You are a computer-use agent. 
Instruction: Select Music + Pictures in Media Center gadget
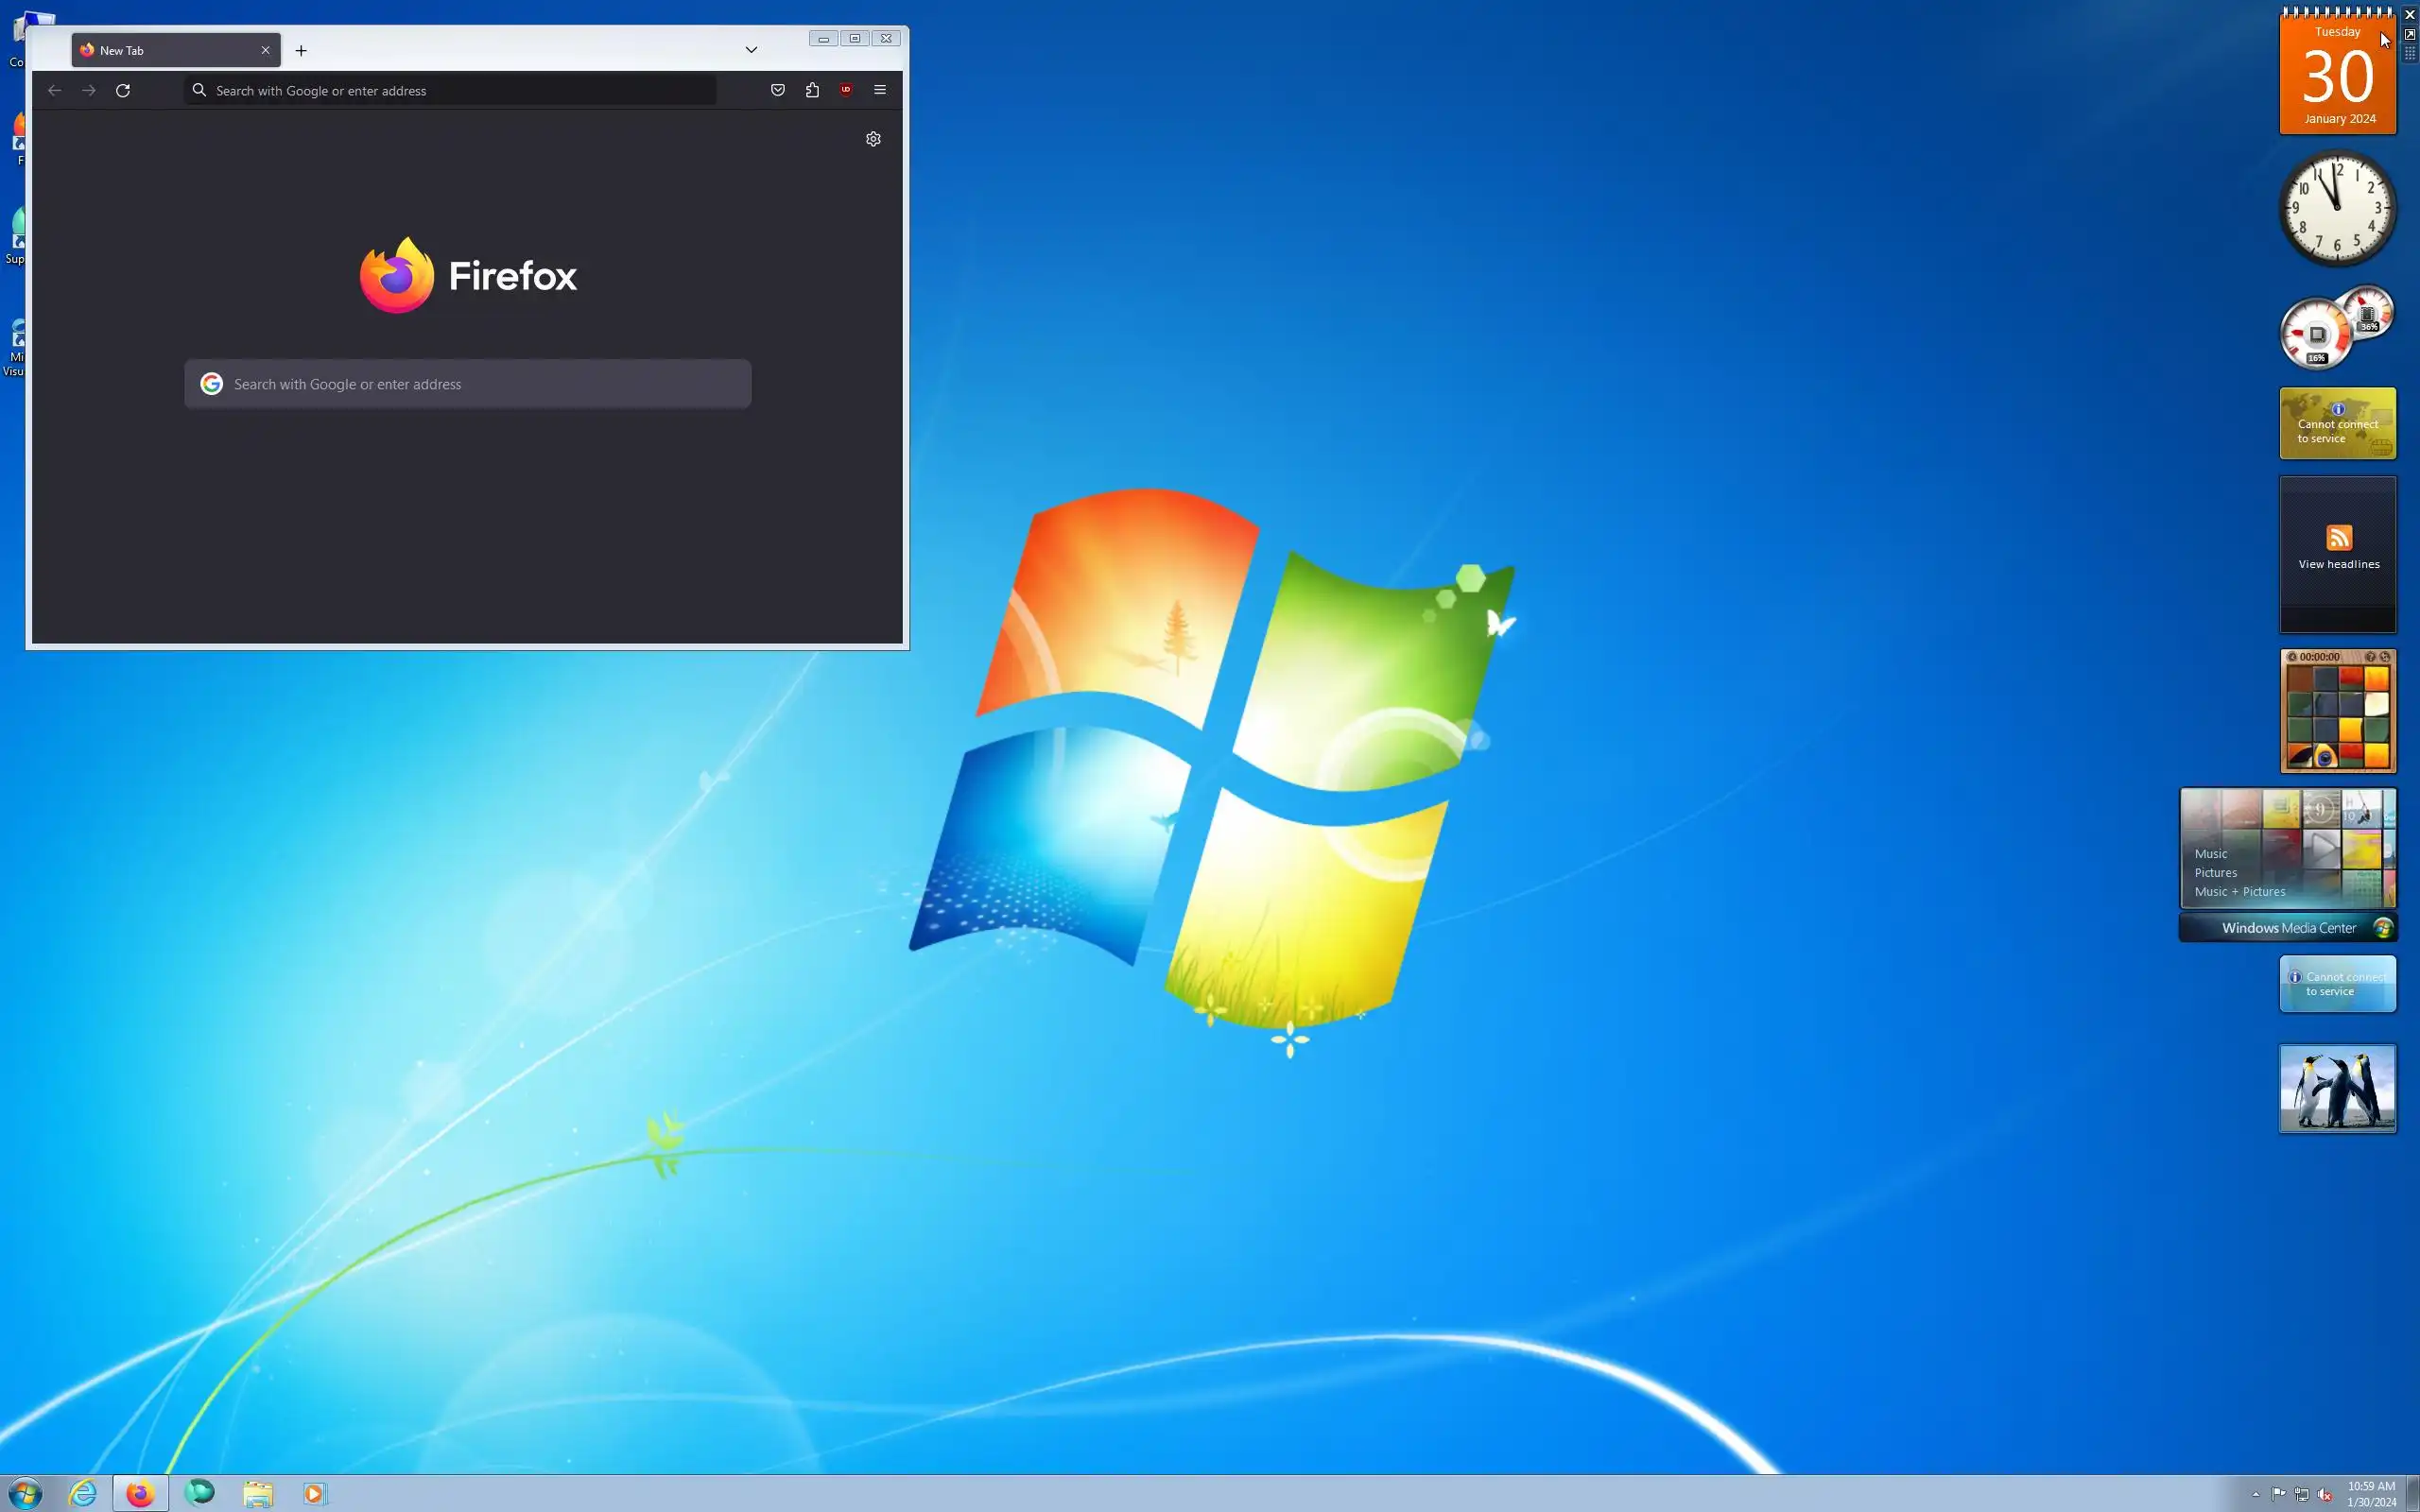coord(2240,891)
